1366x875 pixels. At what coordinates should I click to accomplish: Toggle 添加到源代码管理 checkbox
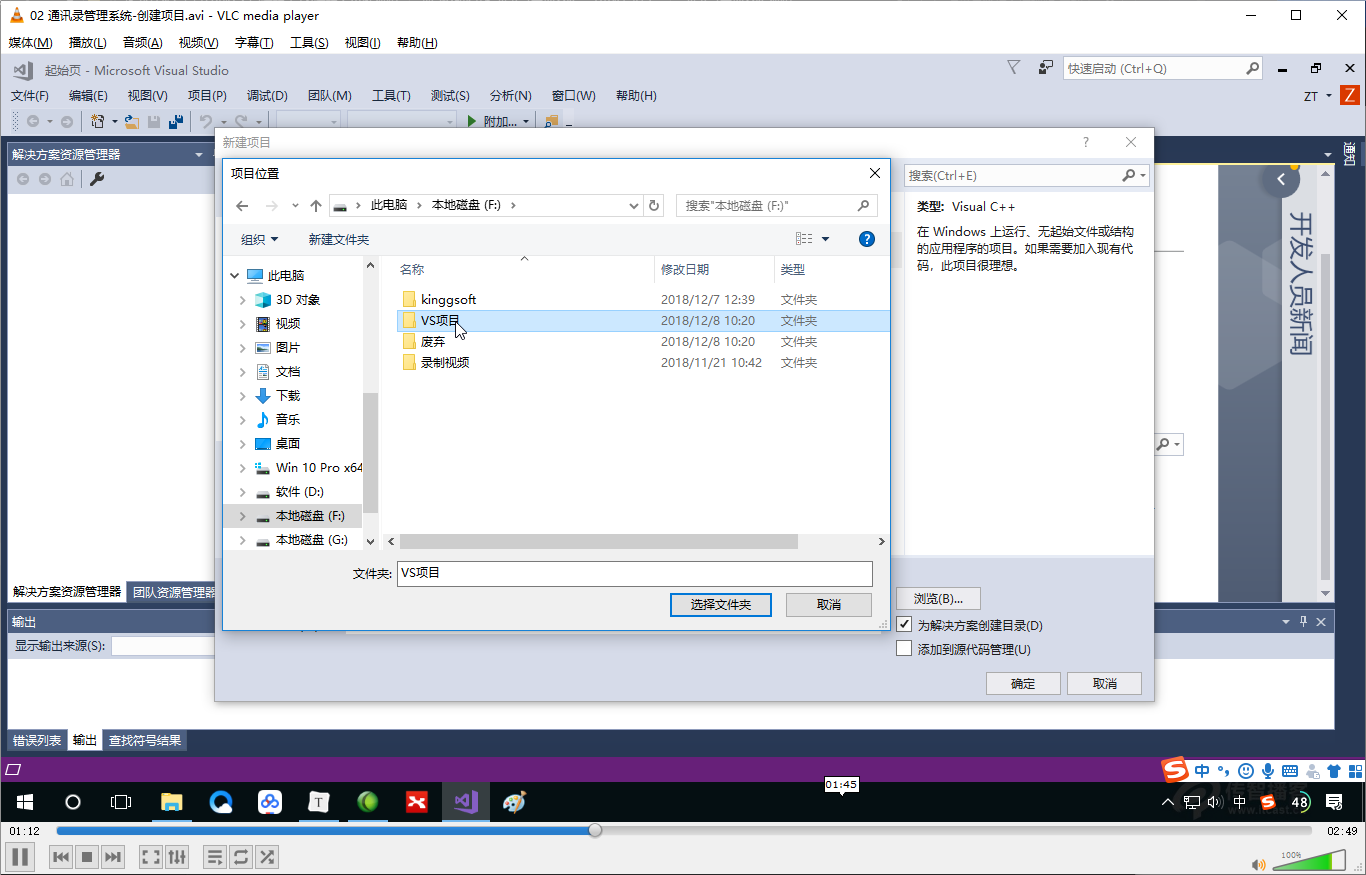(x=904, y=649)
